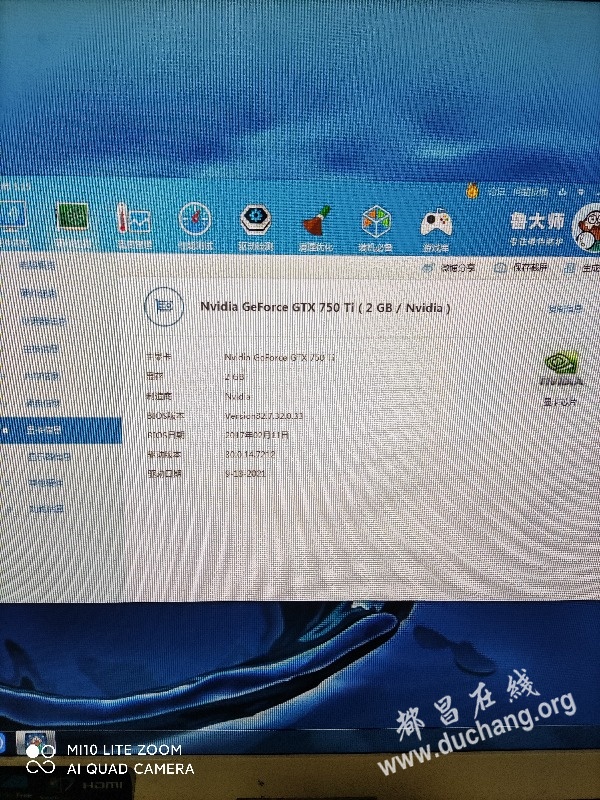The height and width of the screenshot is (800, 600).
Task: Select the highlighted graphics card info sidebar item
Action: tap(61, 431)
